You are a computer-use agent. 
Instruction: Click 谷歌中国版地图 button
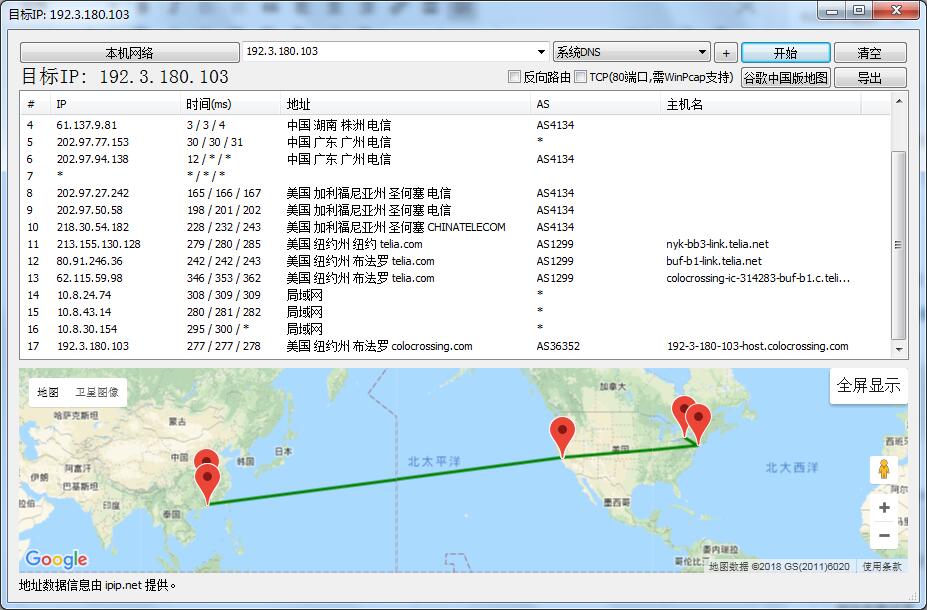(x=785, y=78)
